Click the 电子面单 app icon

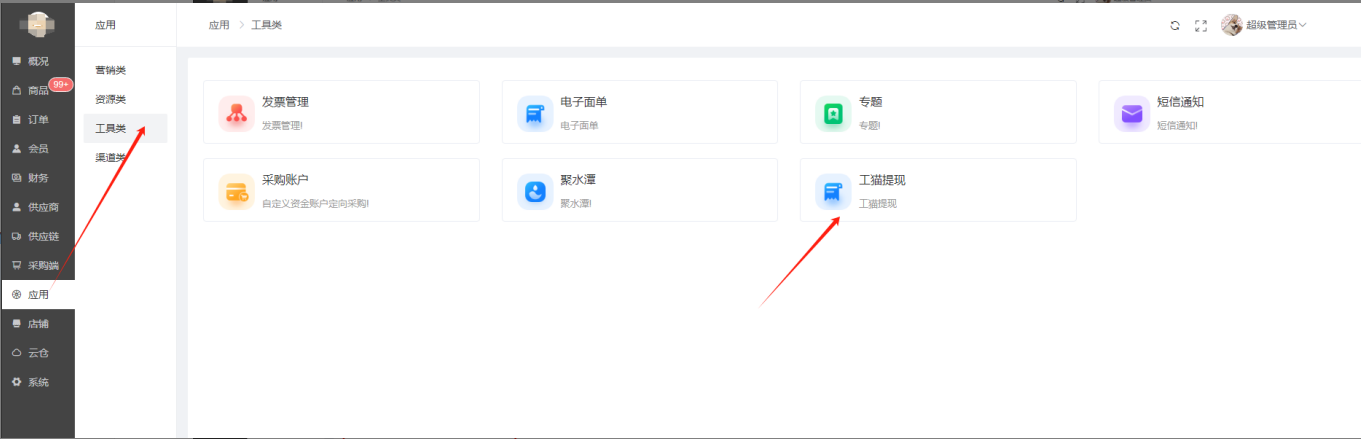[535, 113]
